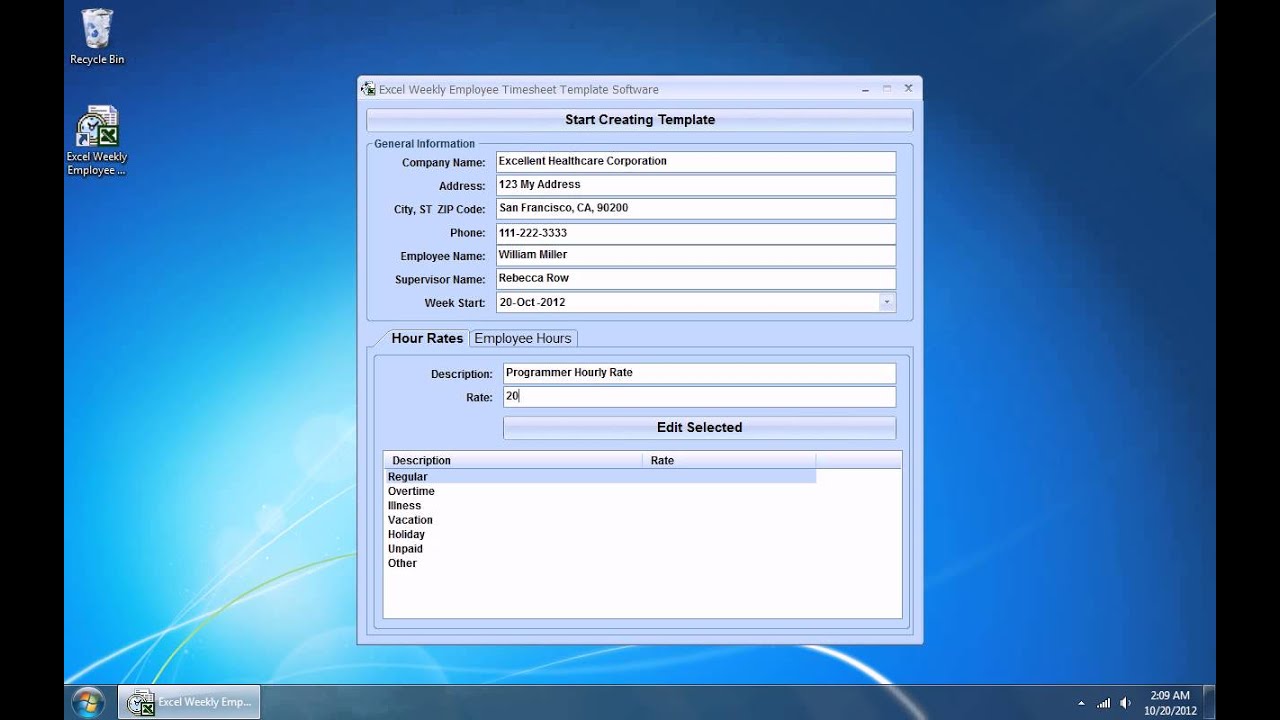Show hidden tray icons arrow
The width and height of the screenshot is (1280, 720).
click(1081, 703)
